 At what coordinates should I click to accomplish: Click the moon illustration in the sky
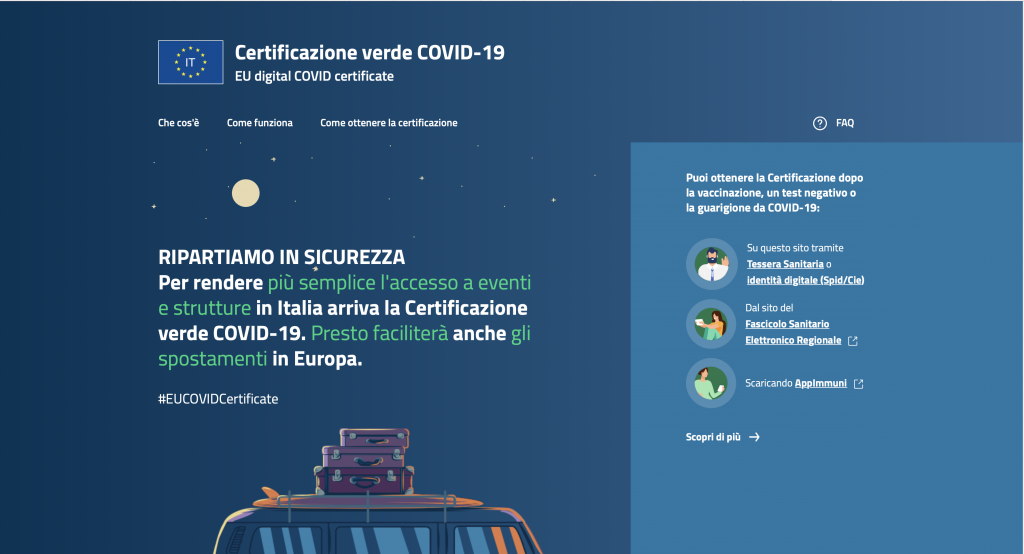click(246, 193)
